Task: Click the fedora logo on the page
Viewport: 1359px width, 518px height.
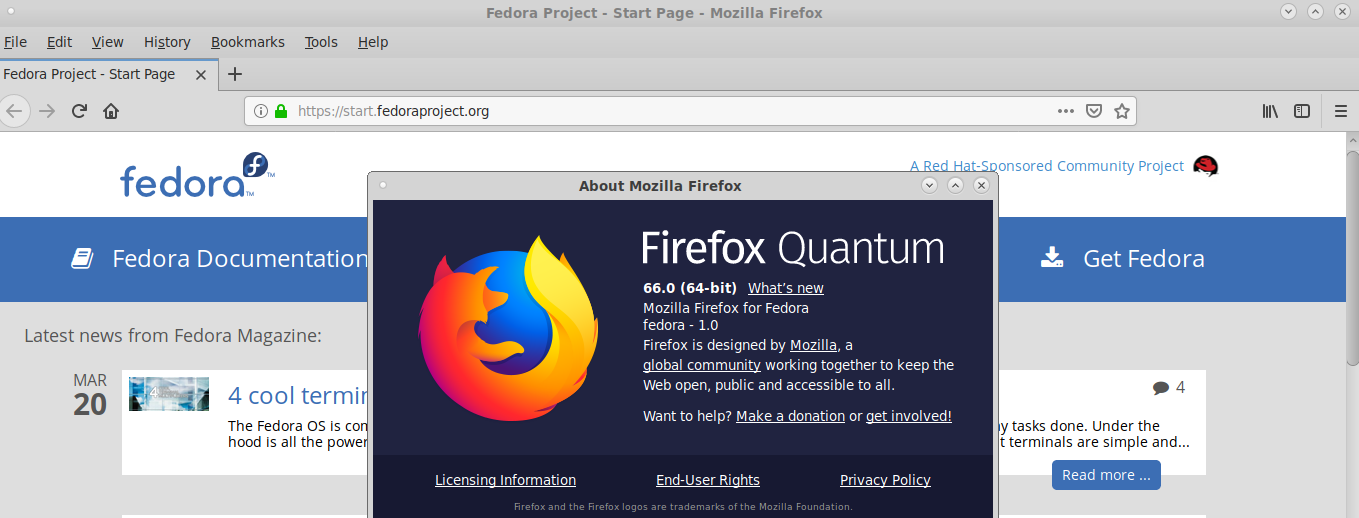Action: pyautogui.click(x=196, y=176)
